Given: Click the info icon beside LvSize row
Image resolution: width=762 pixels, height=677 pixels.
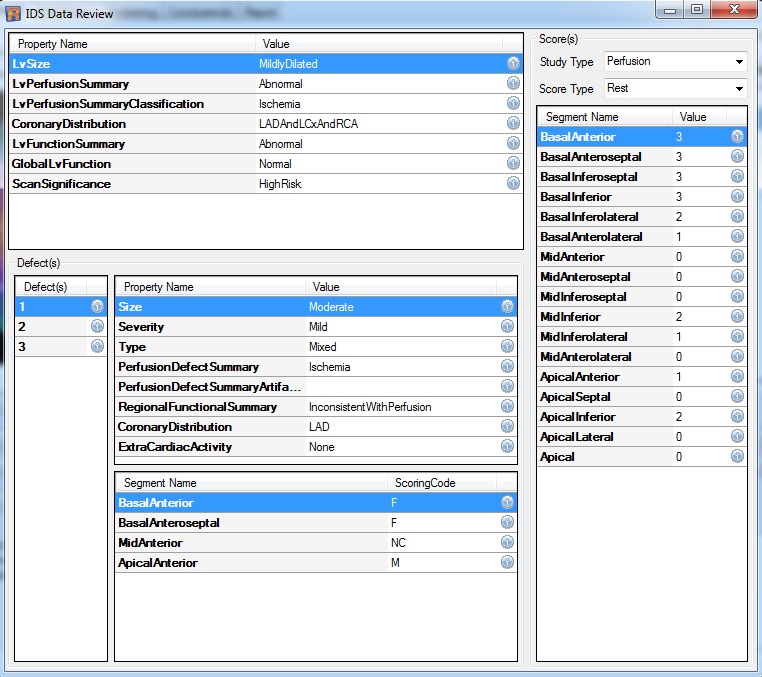Looking at the screenshot, I should [513, 64].
